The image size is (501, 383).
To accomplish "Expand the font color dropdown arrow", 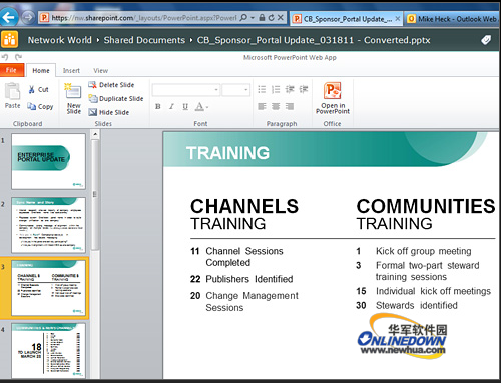I will click(x=207, y=107).
